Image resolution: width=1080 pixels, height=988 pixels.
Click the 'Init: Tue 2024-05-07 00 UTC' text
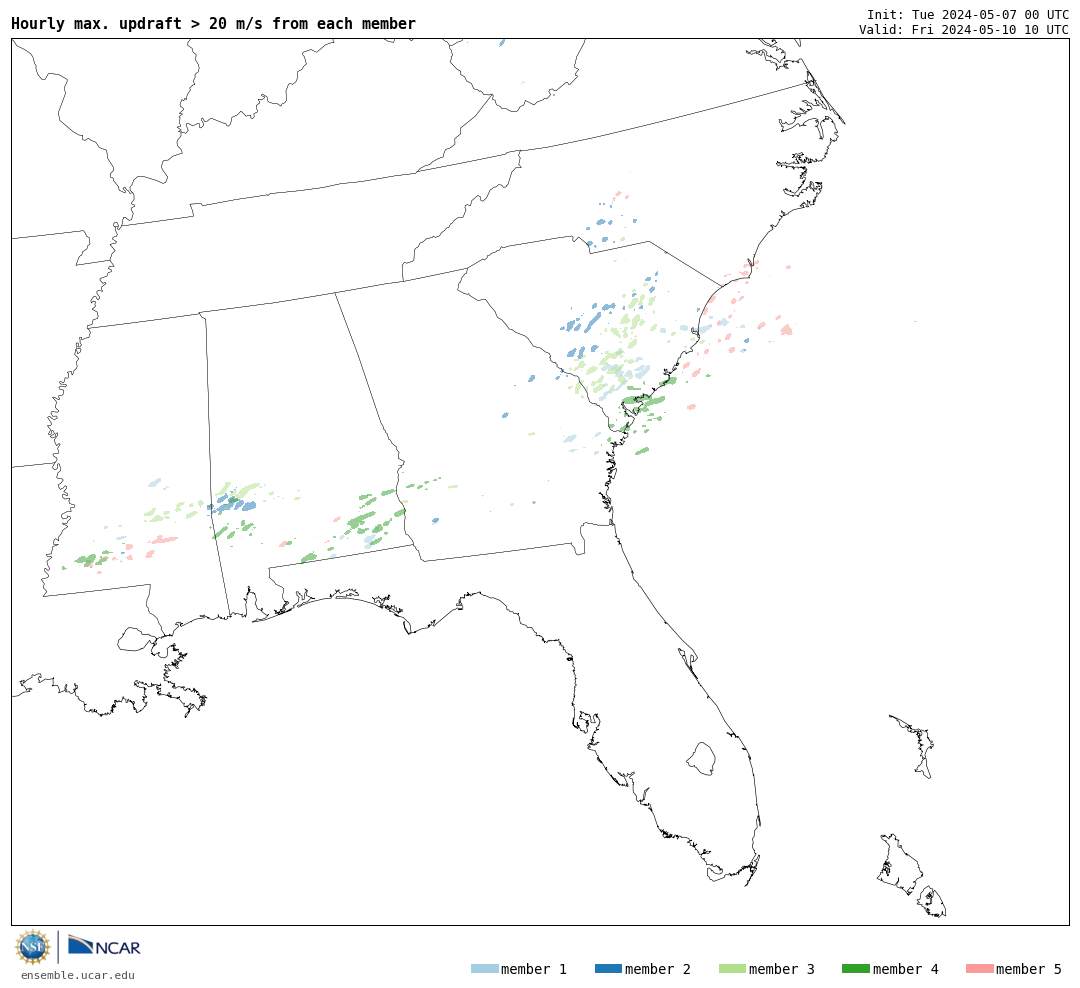tap(968, 14)
